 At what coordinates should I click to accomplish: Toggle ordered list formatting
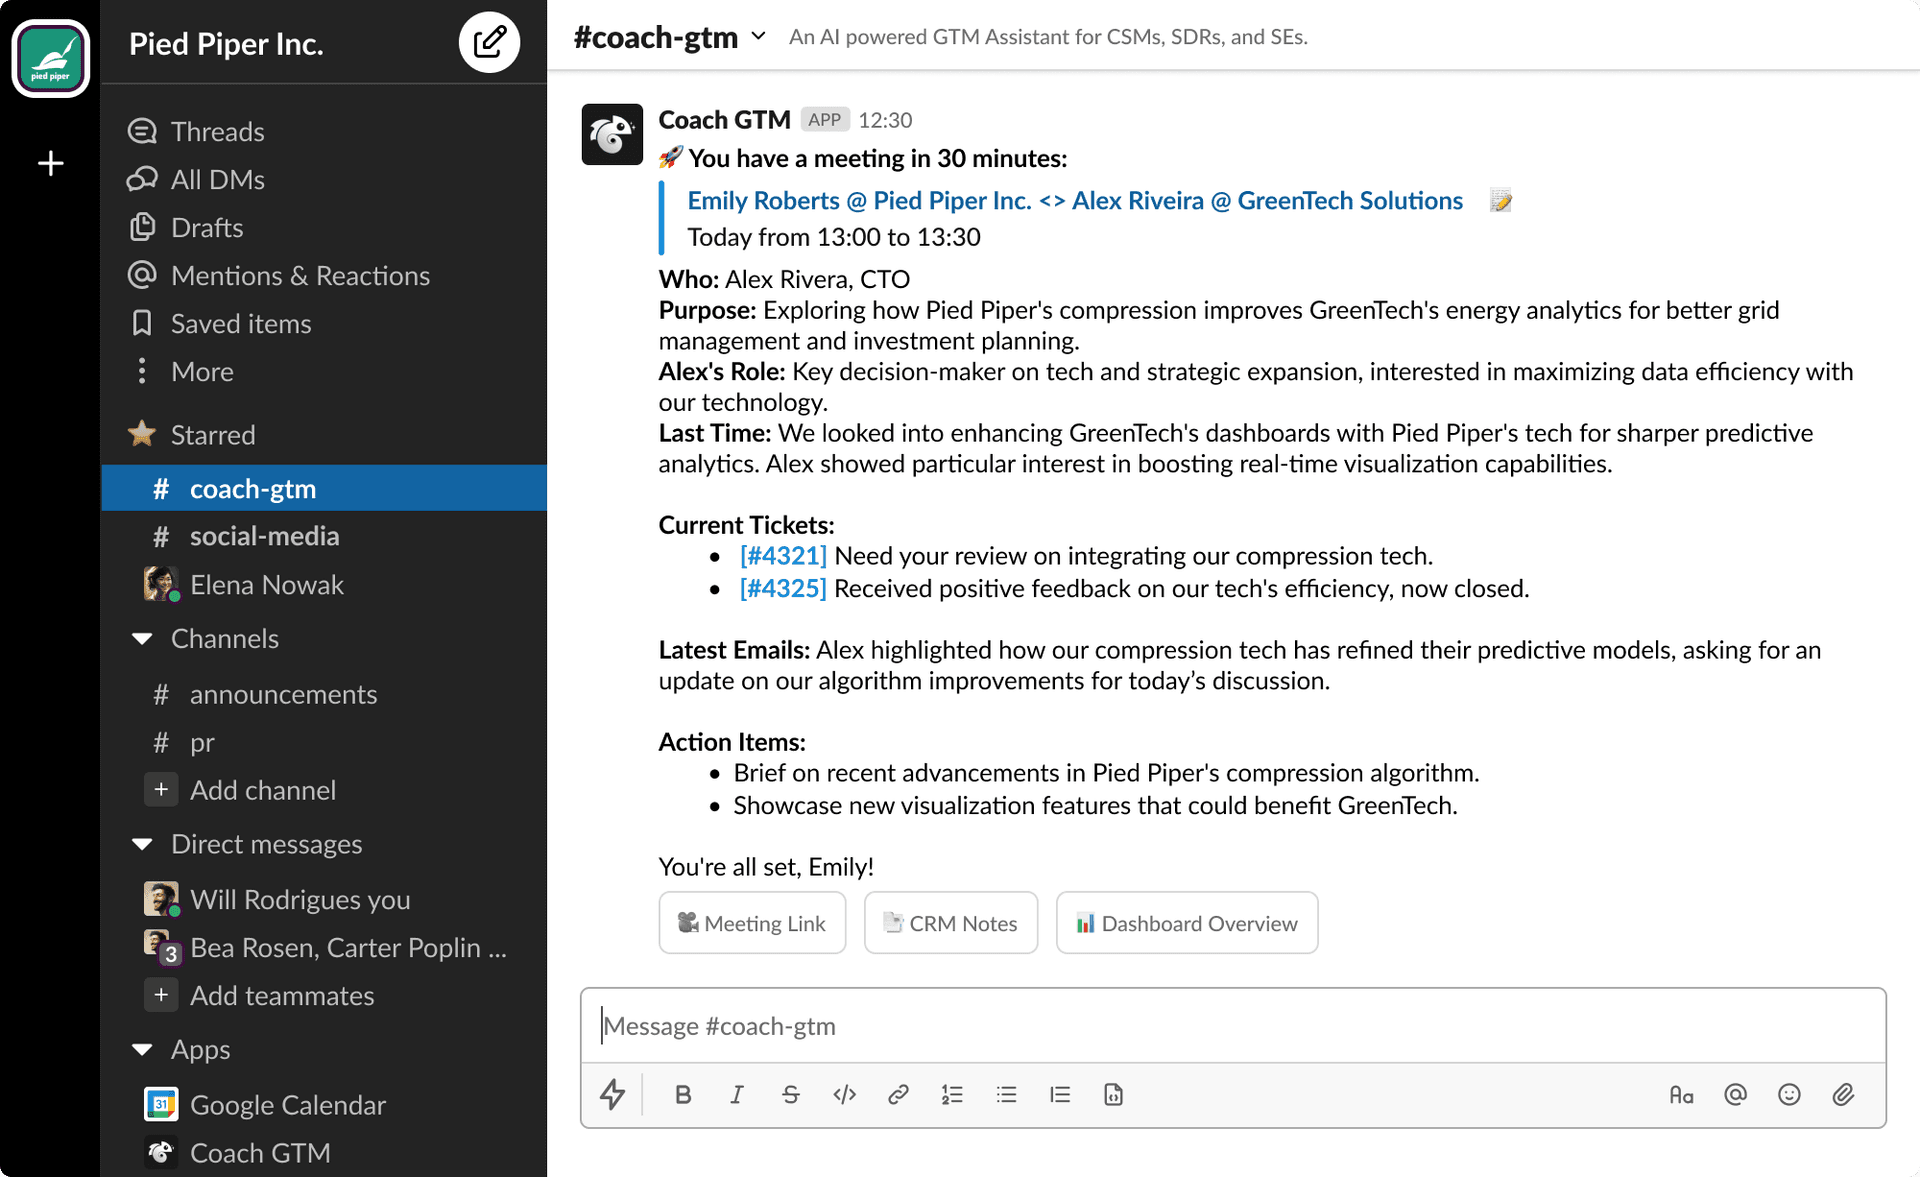click(952, 1094)
